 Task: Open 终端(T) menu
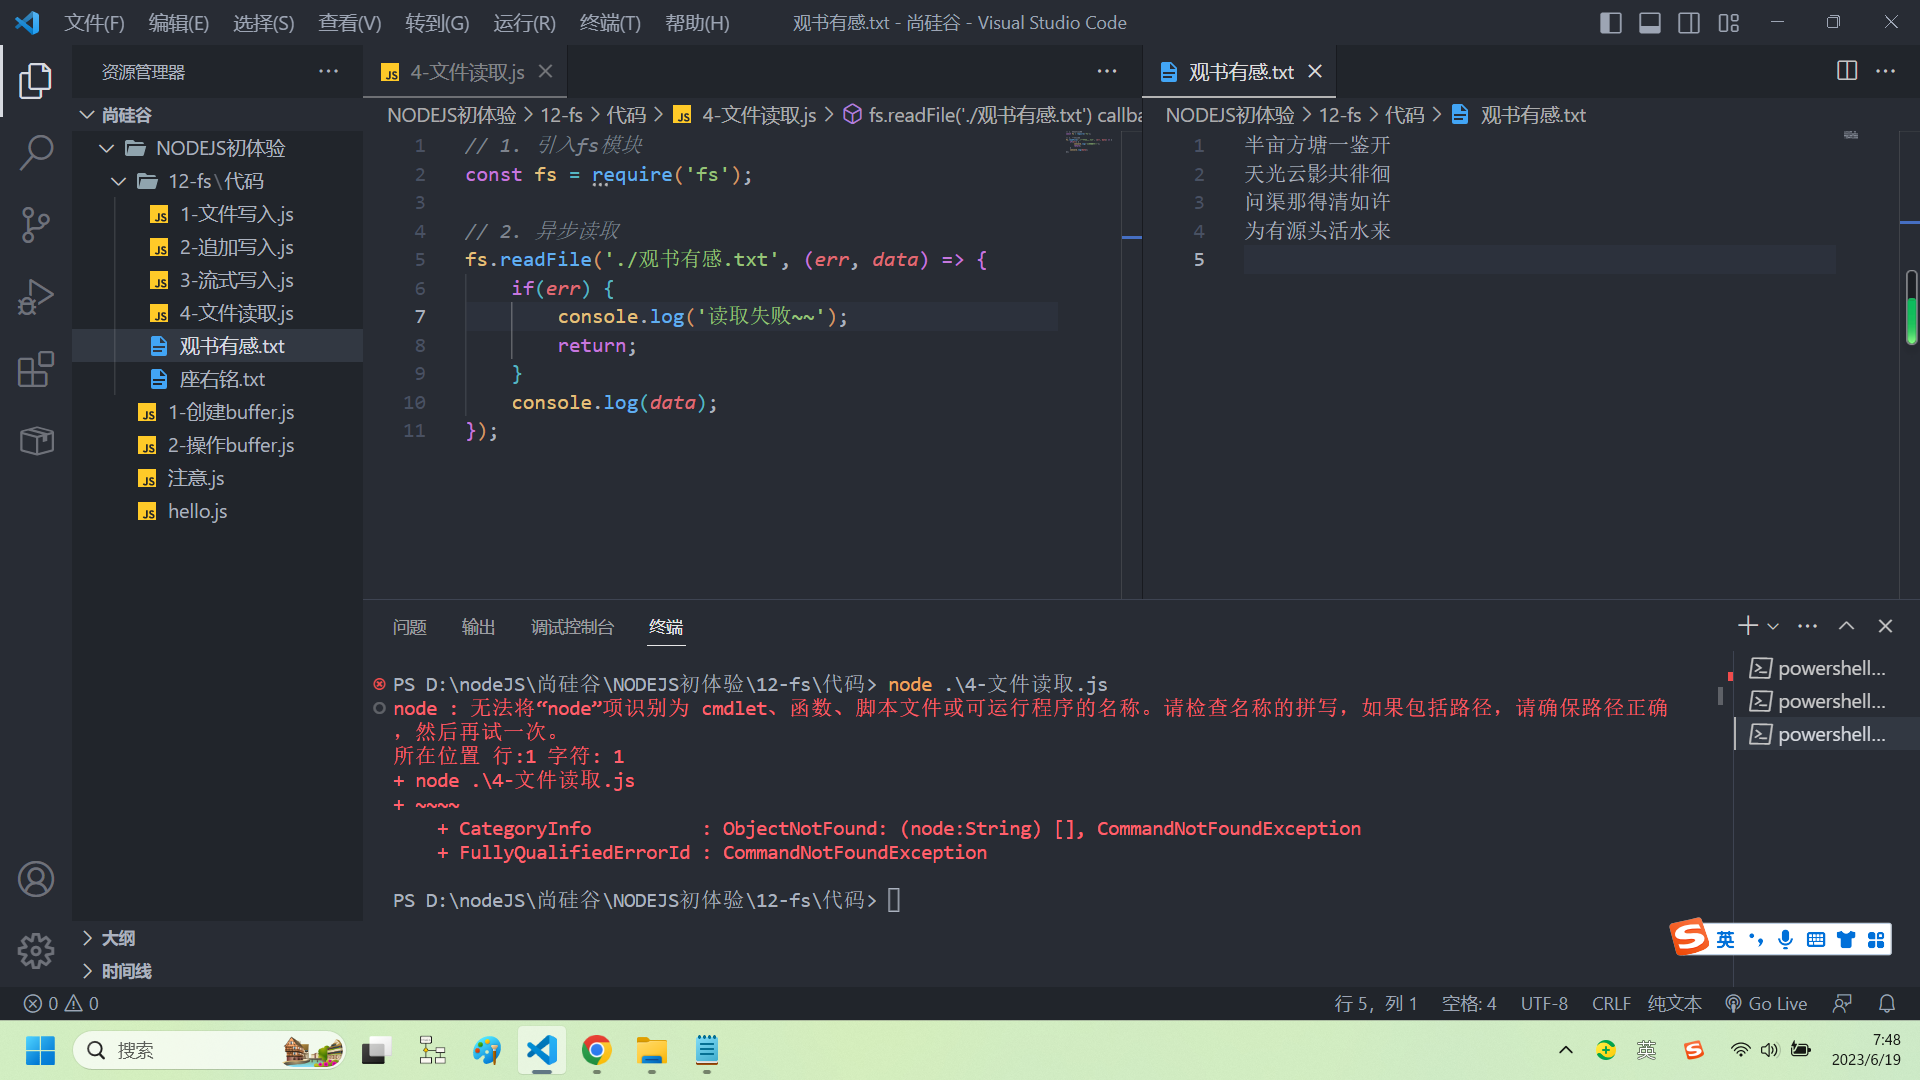pyautogui.click(x=610, y=22)
